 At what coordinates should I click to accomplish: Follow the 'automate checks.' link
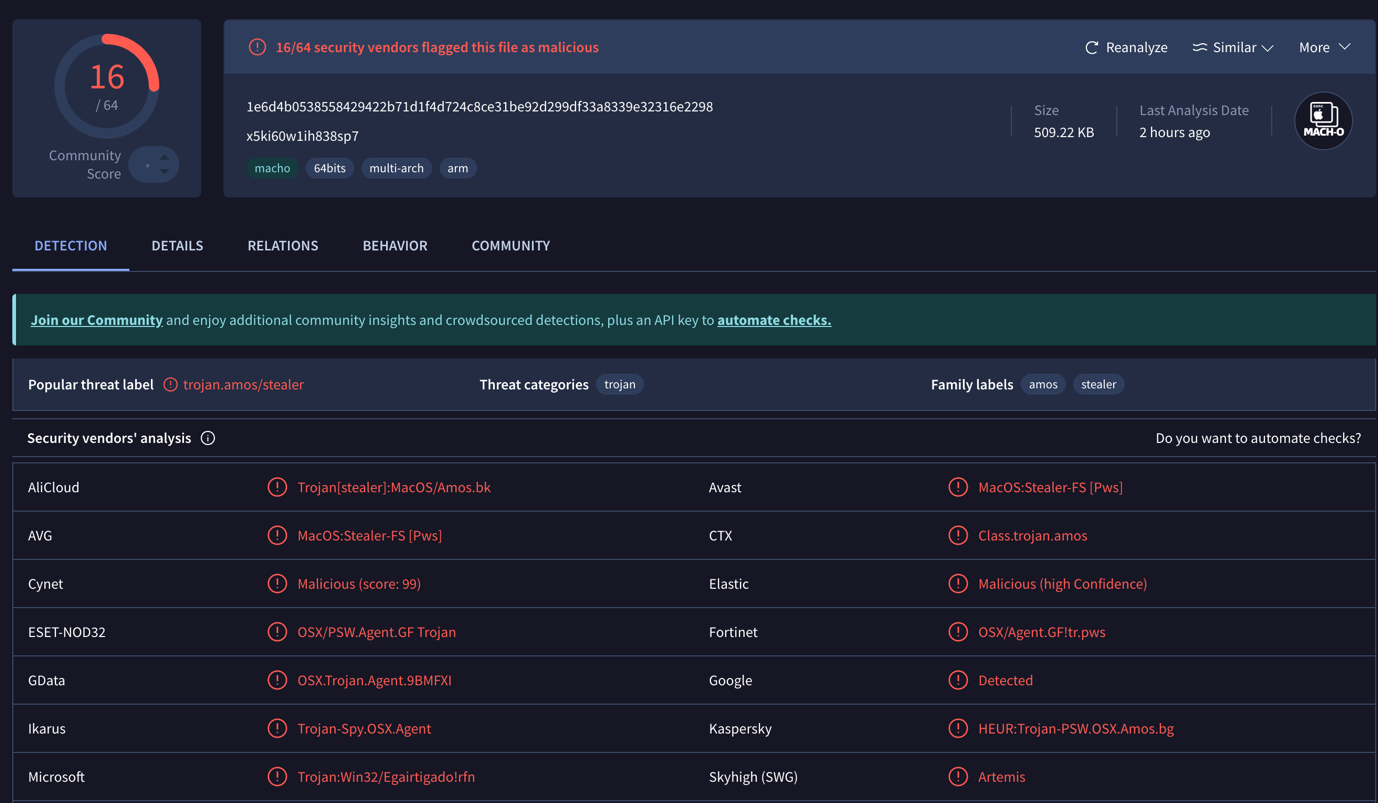pos(774,320)
